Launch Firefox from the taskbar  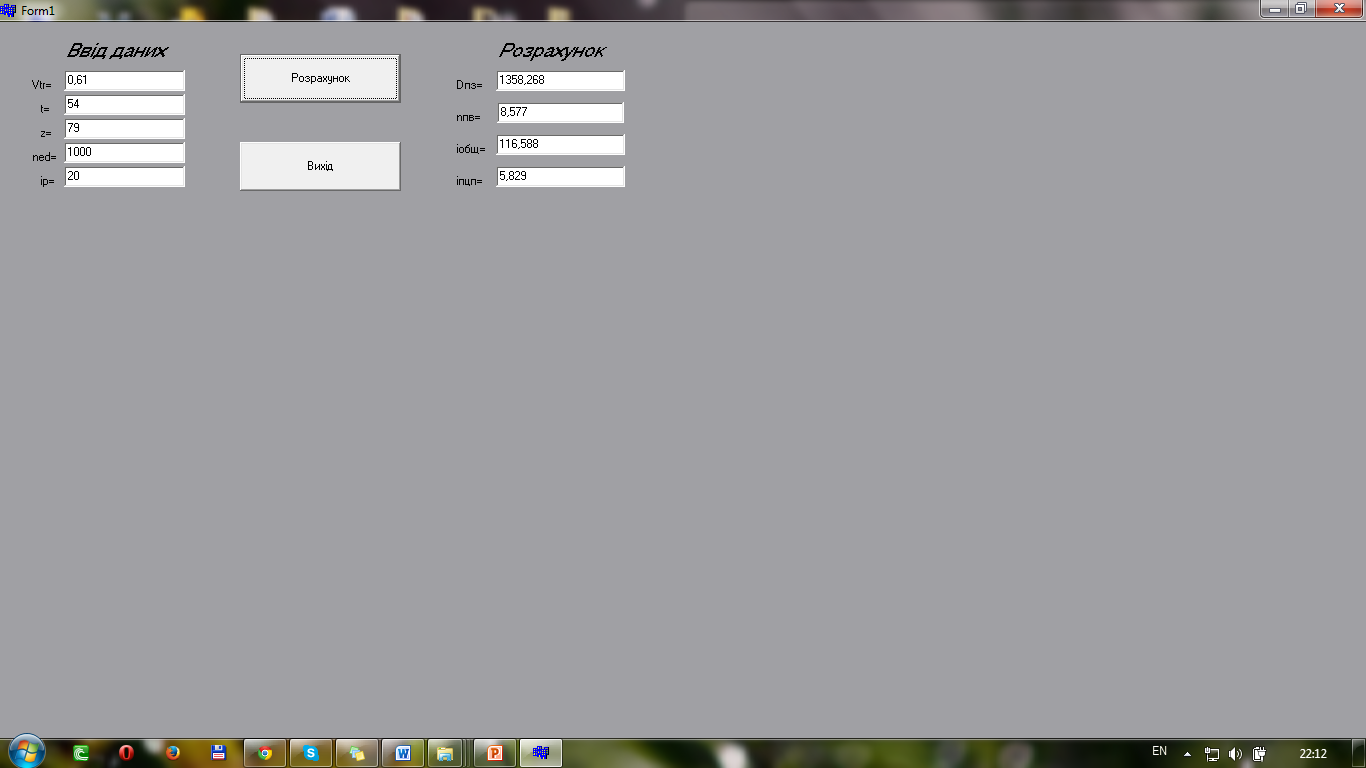tap(172, 753)
